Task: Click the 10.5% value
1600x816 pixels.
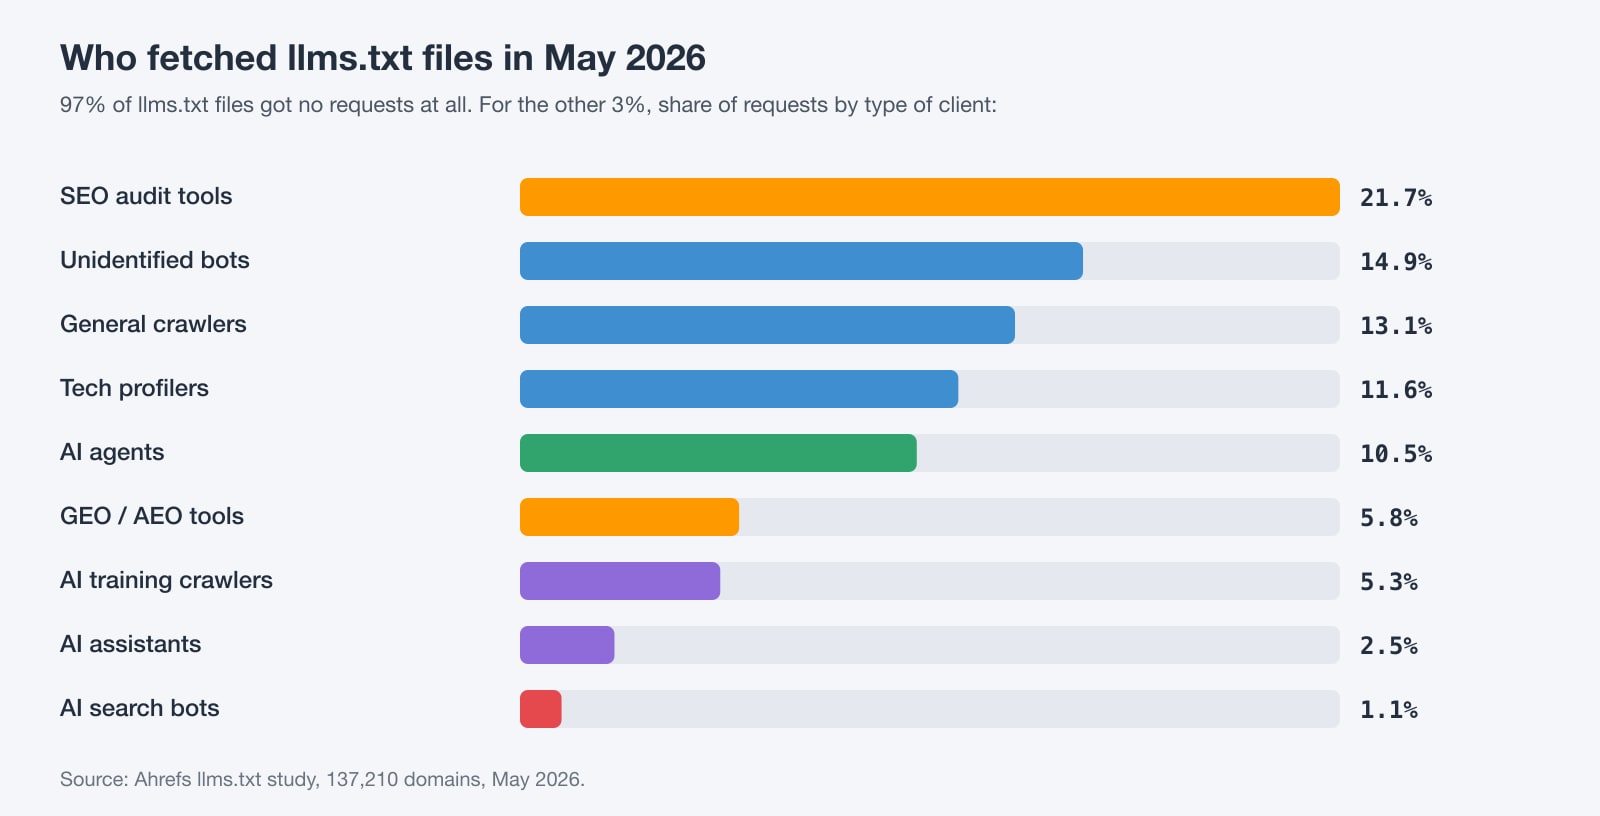Action: 1396,454
